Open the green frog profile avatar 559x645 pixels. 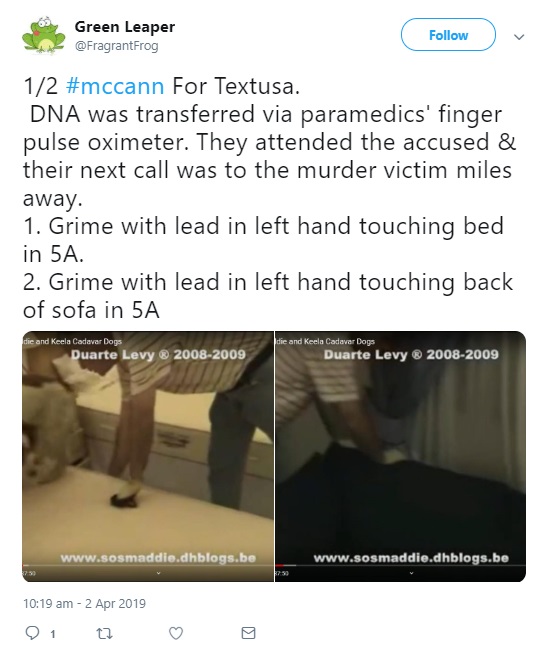point(43,35)
